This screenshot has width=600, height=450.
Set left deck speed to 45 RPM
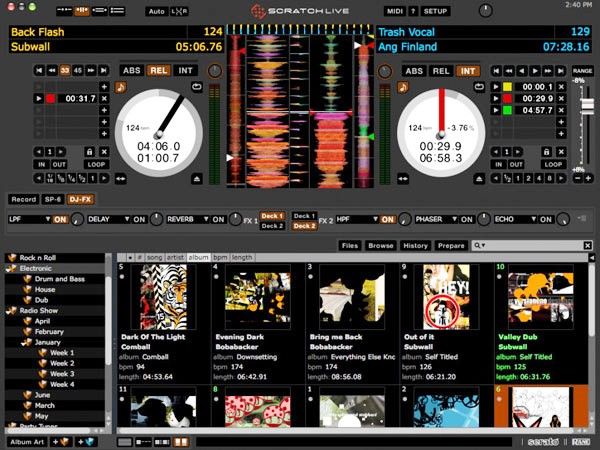(x=78, y=70)
